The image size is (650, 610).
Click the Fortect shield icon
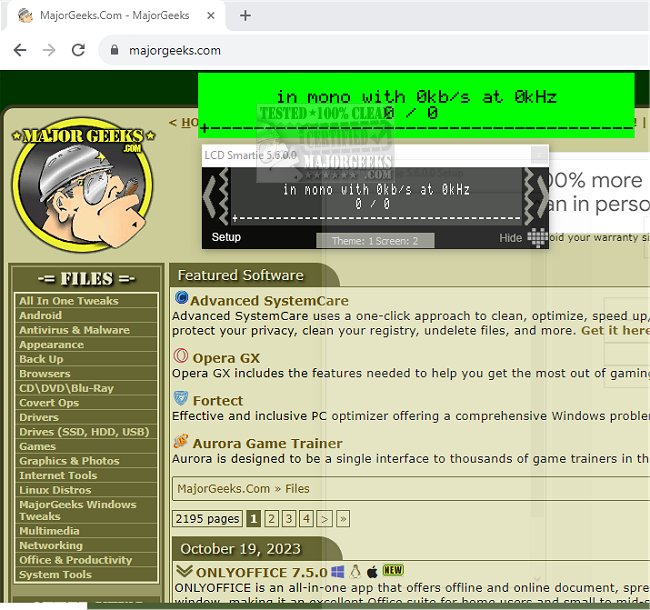point(181,398)
